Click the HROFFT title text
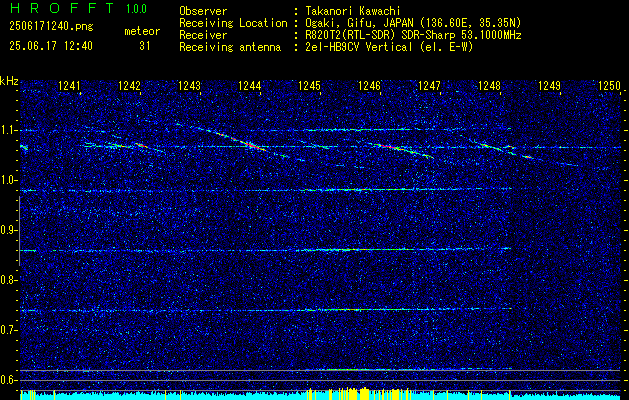This screenshot has height=400, width=629. coord(61,8)
